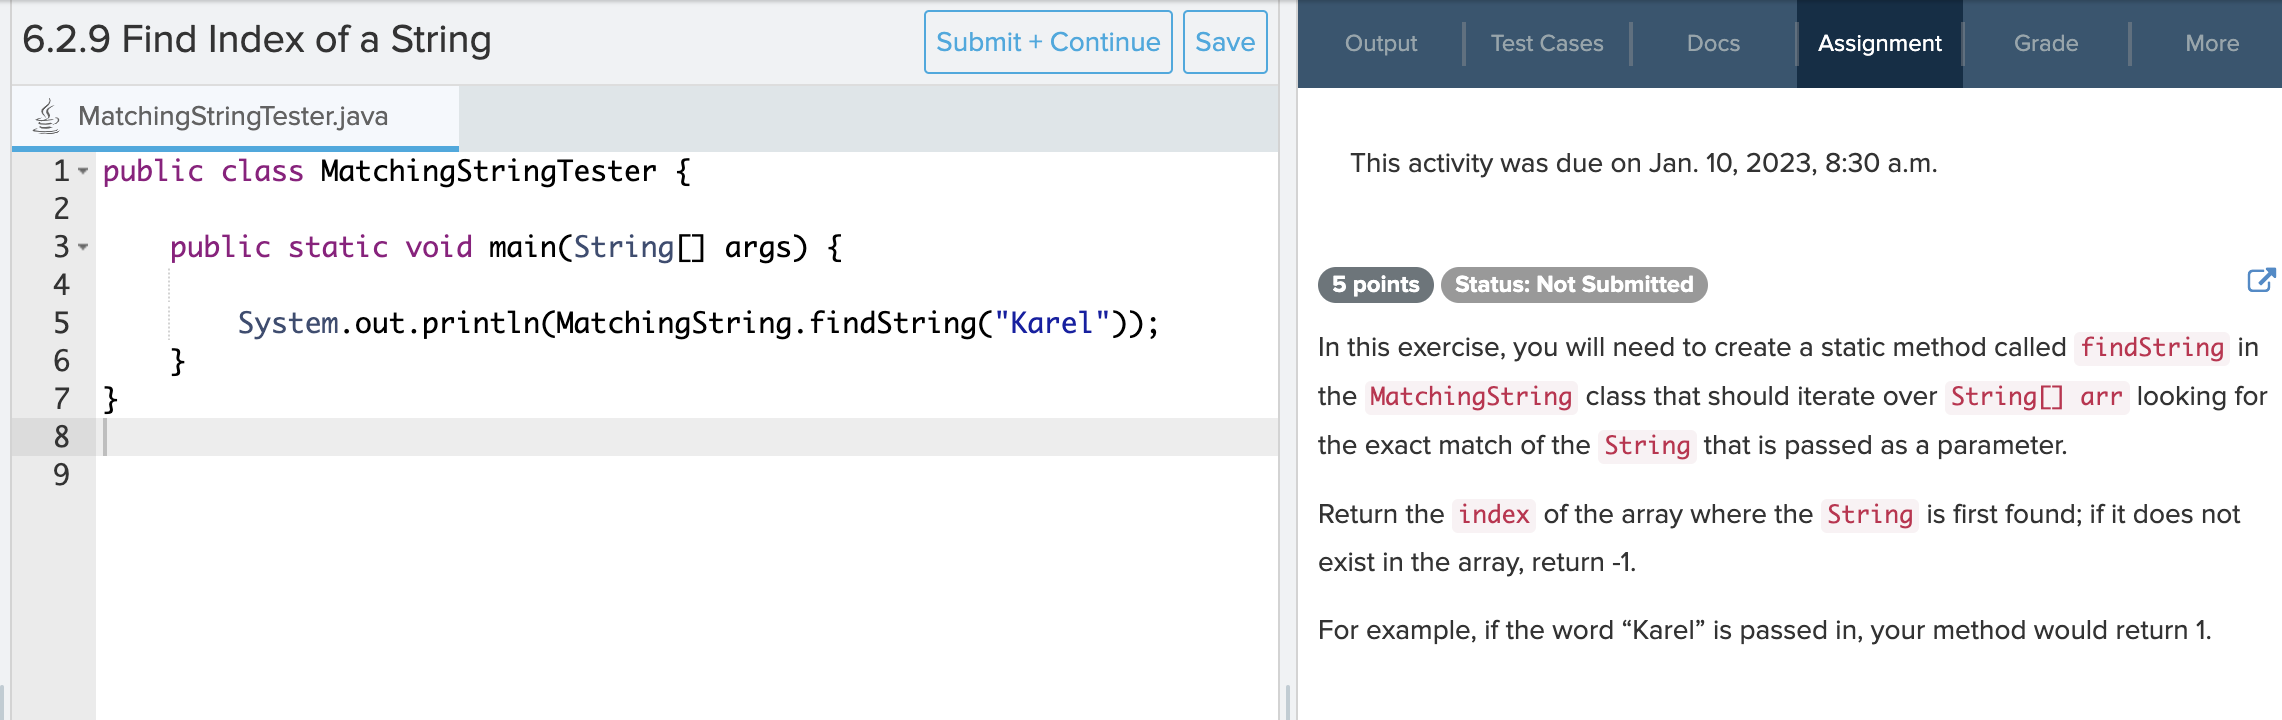
Task: Save the current code
Action: click(1225, 42)
